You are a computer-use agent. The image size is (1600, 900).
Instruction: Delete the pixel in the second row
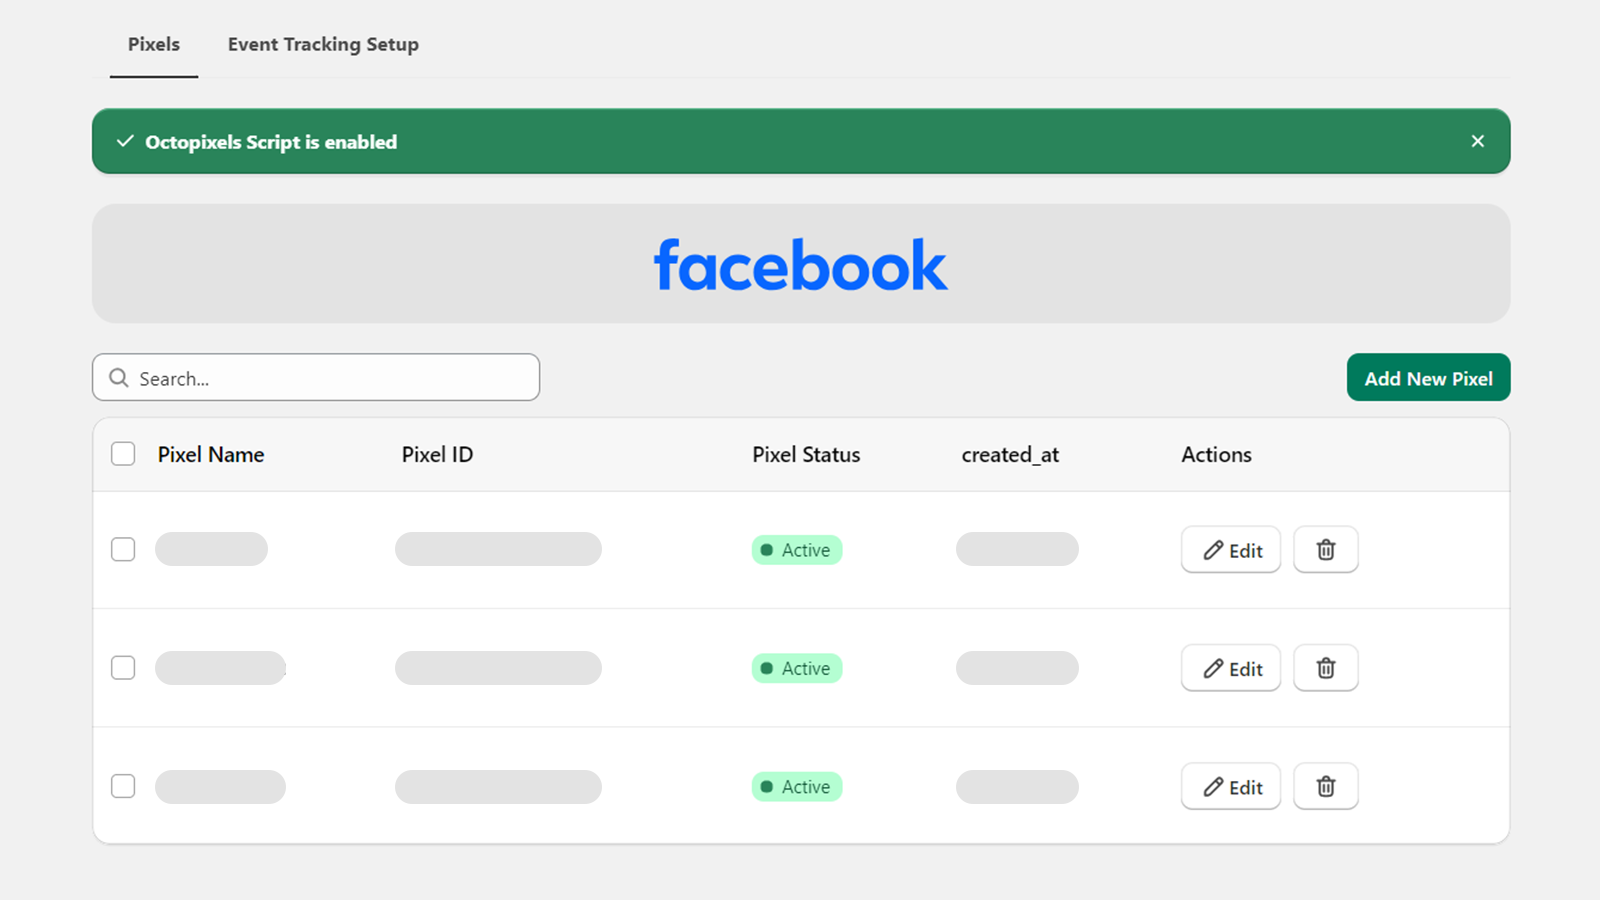pyautogui.click(x=1325, y=668)
